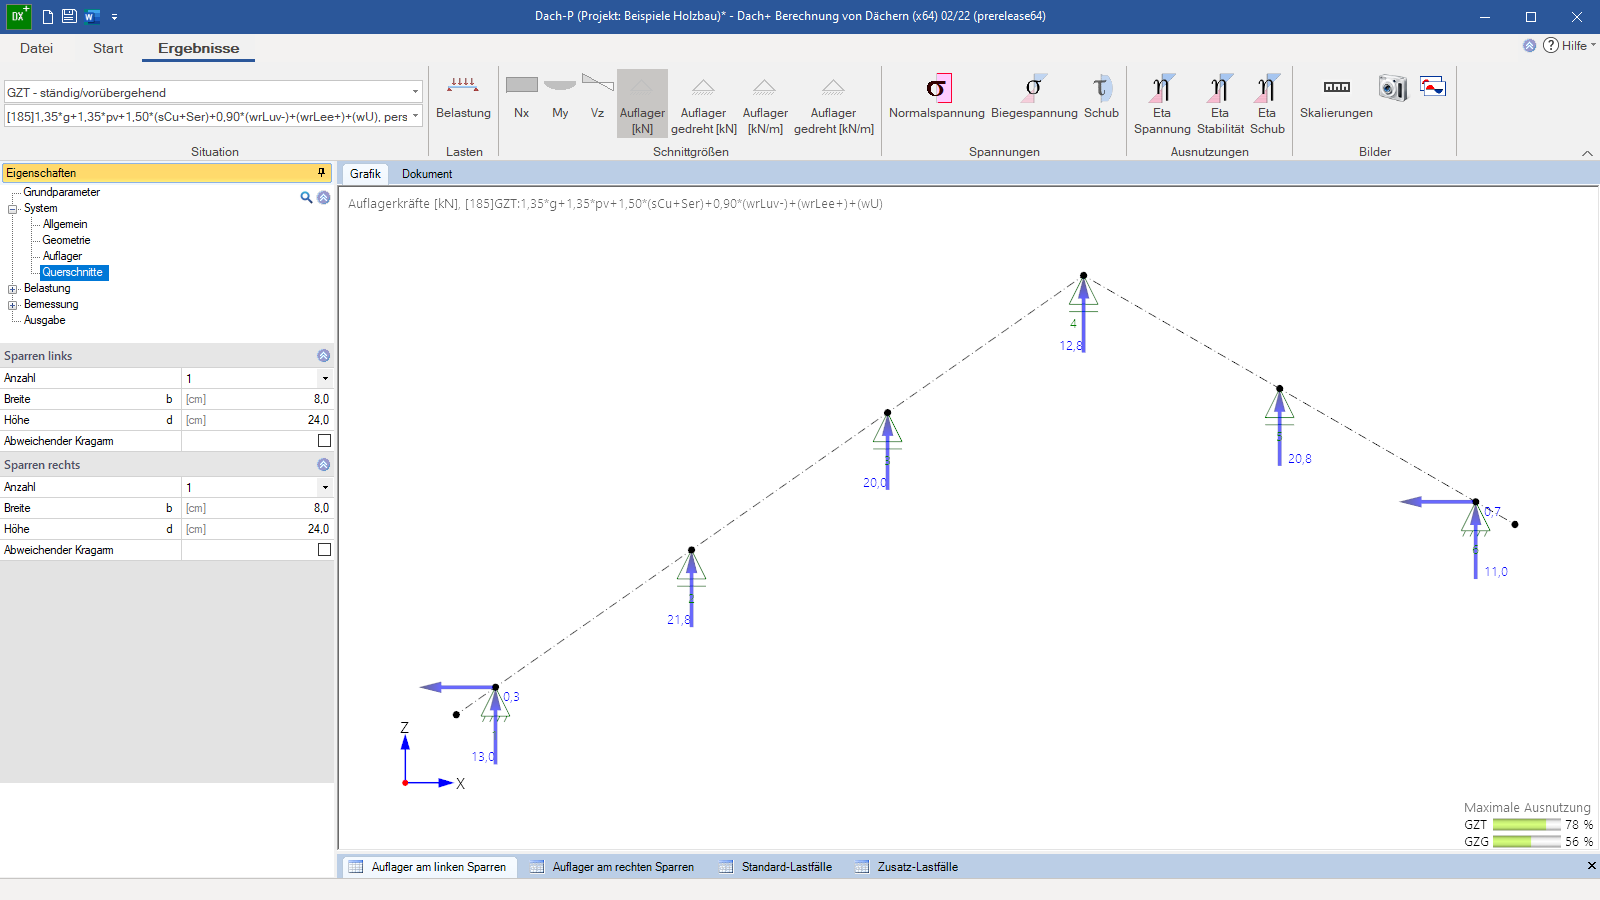This screenshot has height=900, width=1600.
Task: Collapse the ribbon with the chevron
Action: 1587,153
